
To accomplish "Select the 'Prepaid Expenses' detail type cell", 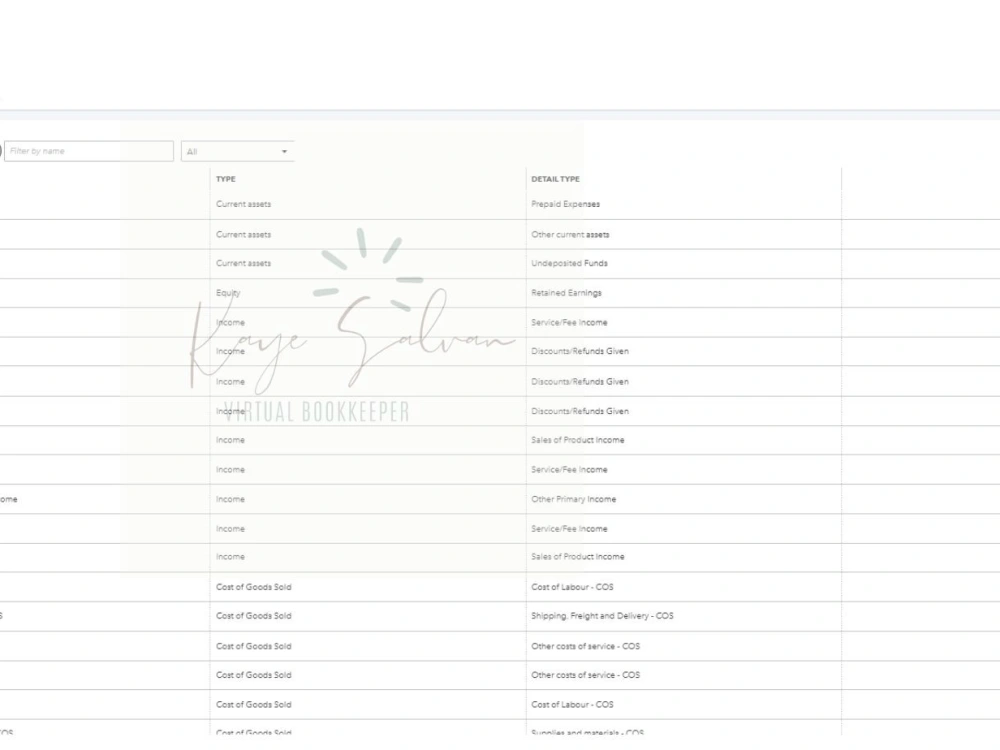I will (566, 204).
